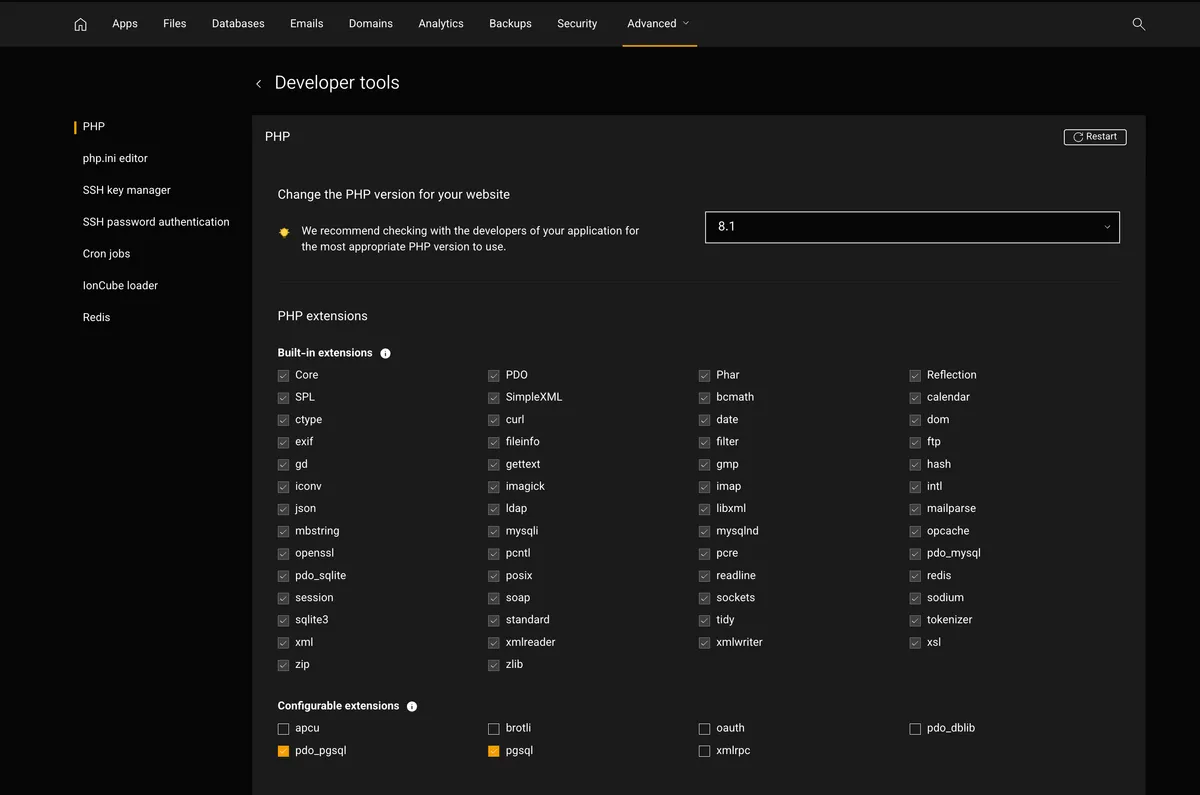Viewport: 1200px width, 795px height.
Task: Click the zlib extension label
Action: click(514, 664)
